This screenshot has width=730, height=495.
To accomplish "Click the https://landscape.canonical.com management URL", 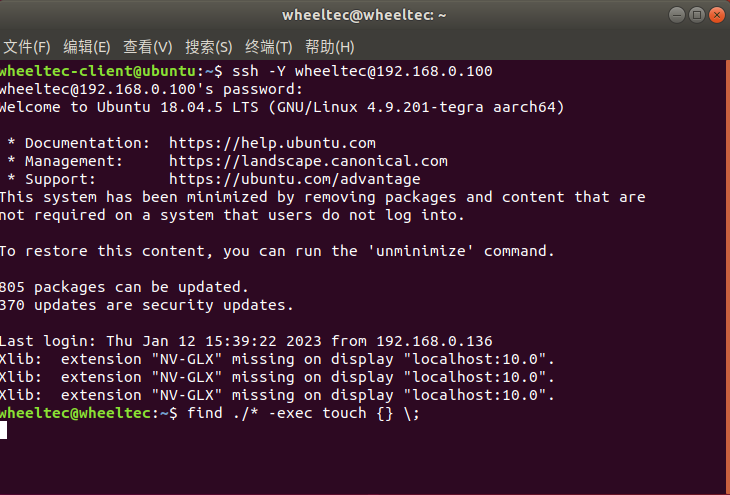I will tap(308, 161).
